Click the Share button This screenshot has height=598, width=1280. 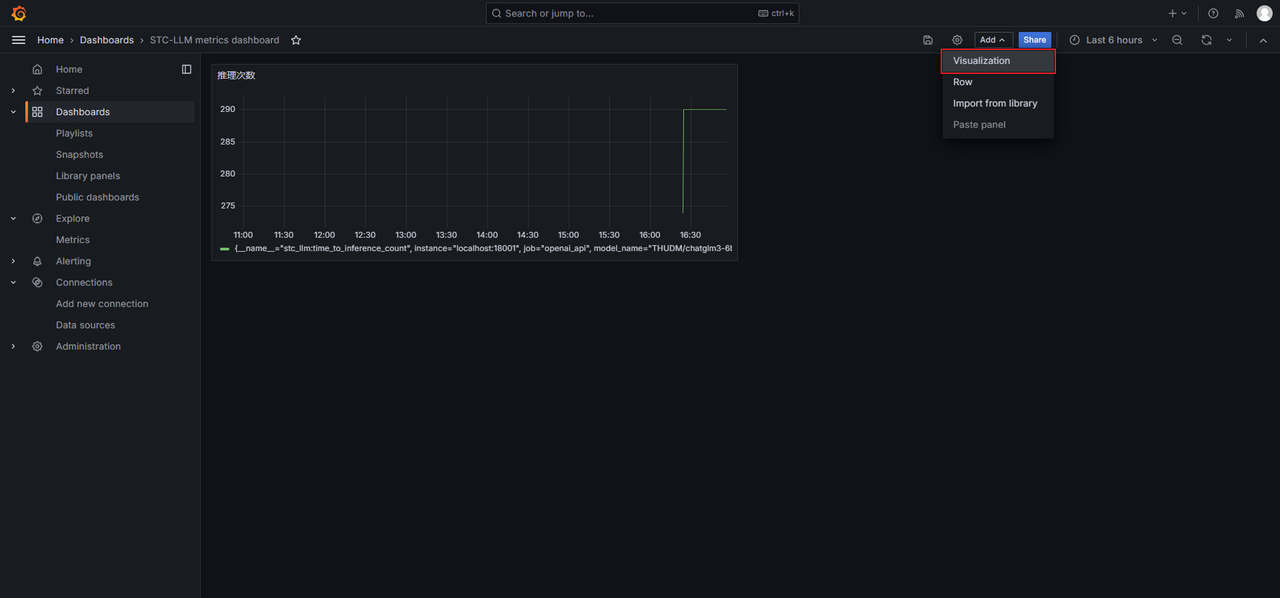[x=1034, y=40]
